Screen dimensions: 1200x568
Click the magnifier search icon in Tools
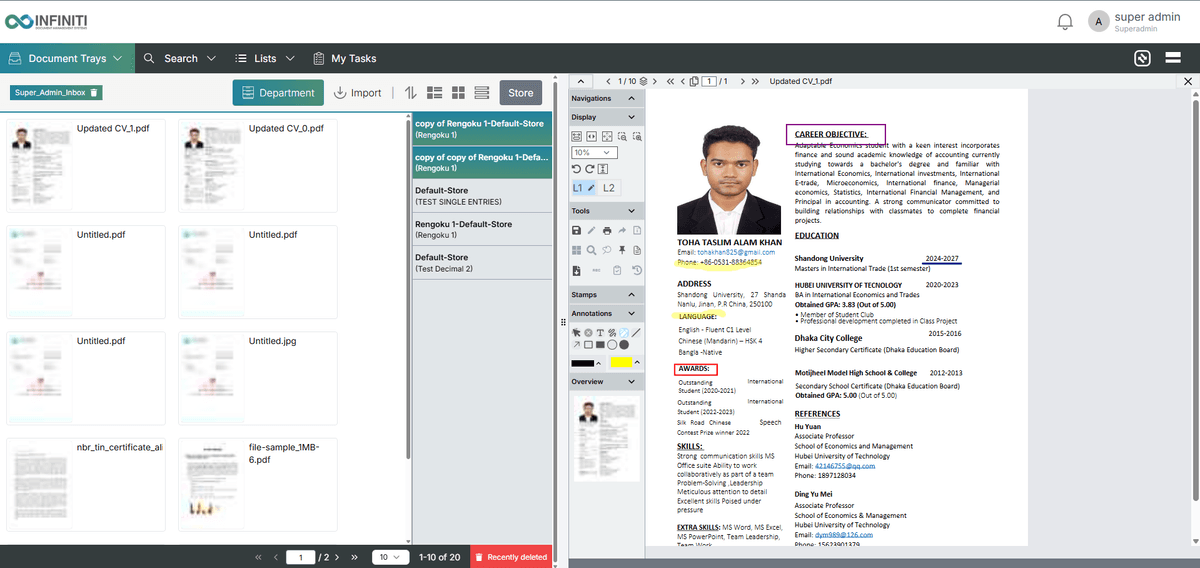592,250
